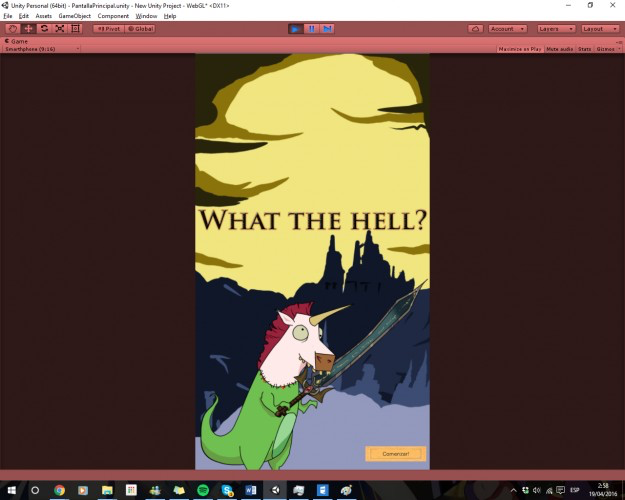Launch Chrome from the taskbar
Viewport: 625px width, 500px height.
[x=59, y=490]
